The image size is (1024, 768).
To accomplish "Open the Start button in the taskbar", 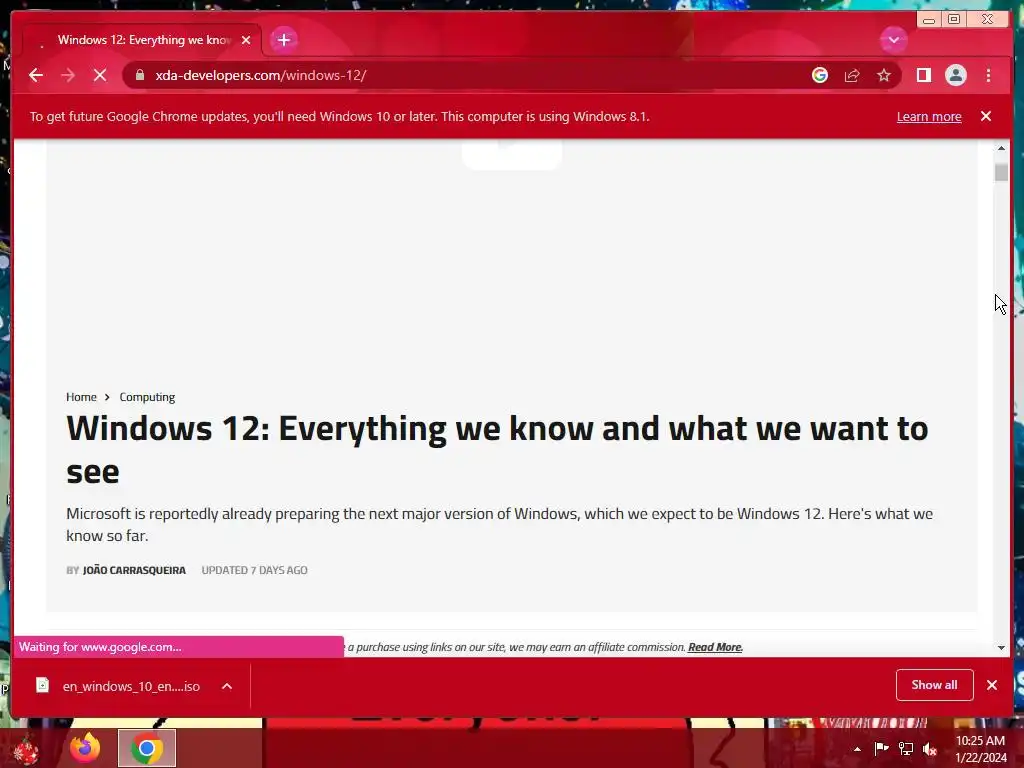I will (26, 748).
